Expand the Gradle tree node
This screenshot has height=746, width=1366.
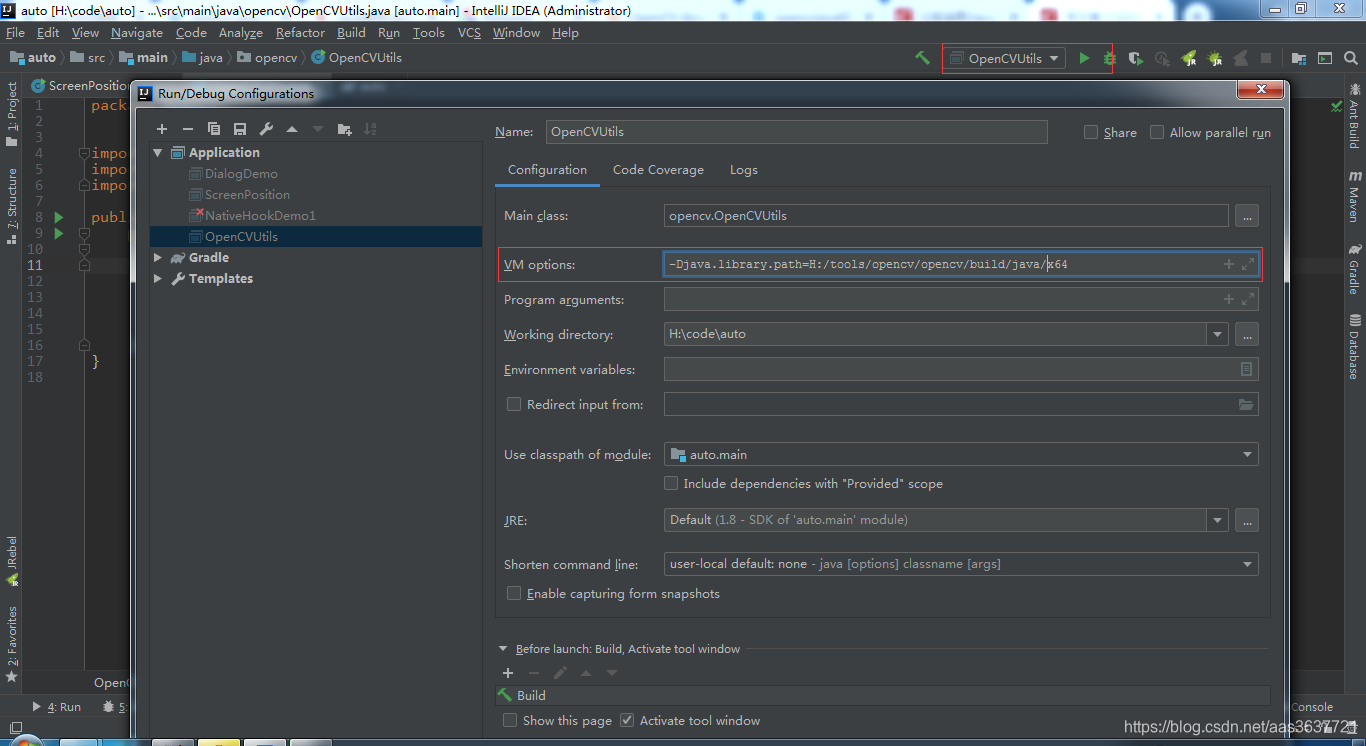coord(158,257)
